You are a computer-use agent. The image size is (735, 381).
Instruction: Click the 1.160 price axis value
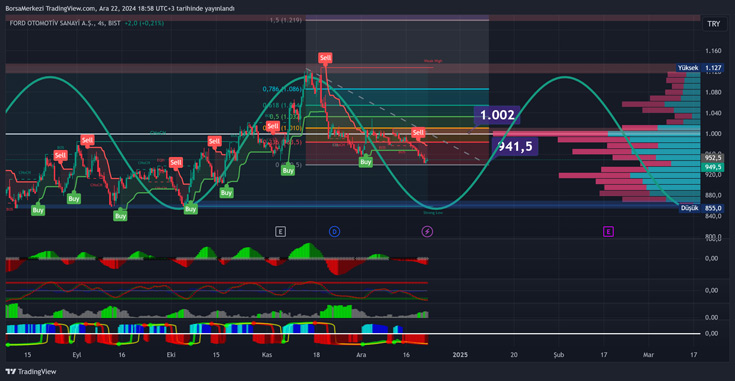click(x=713, y=51)
